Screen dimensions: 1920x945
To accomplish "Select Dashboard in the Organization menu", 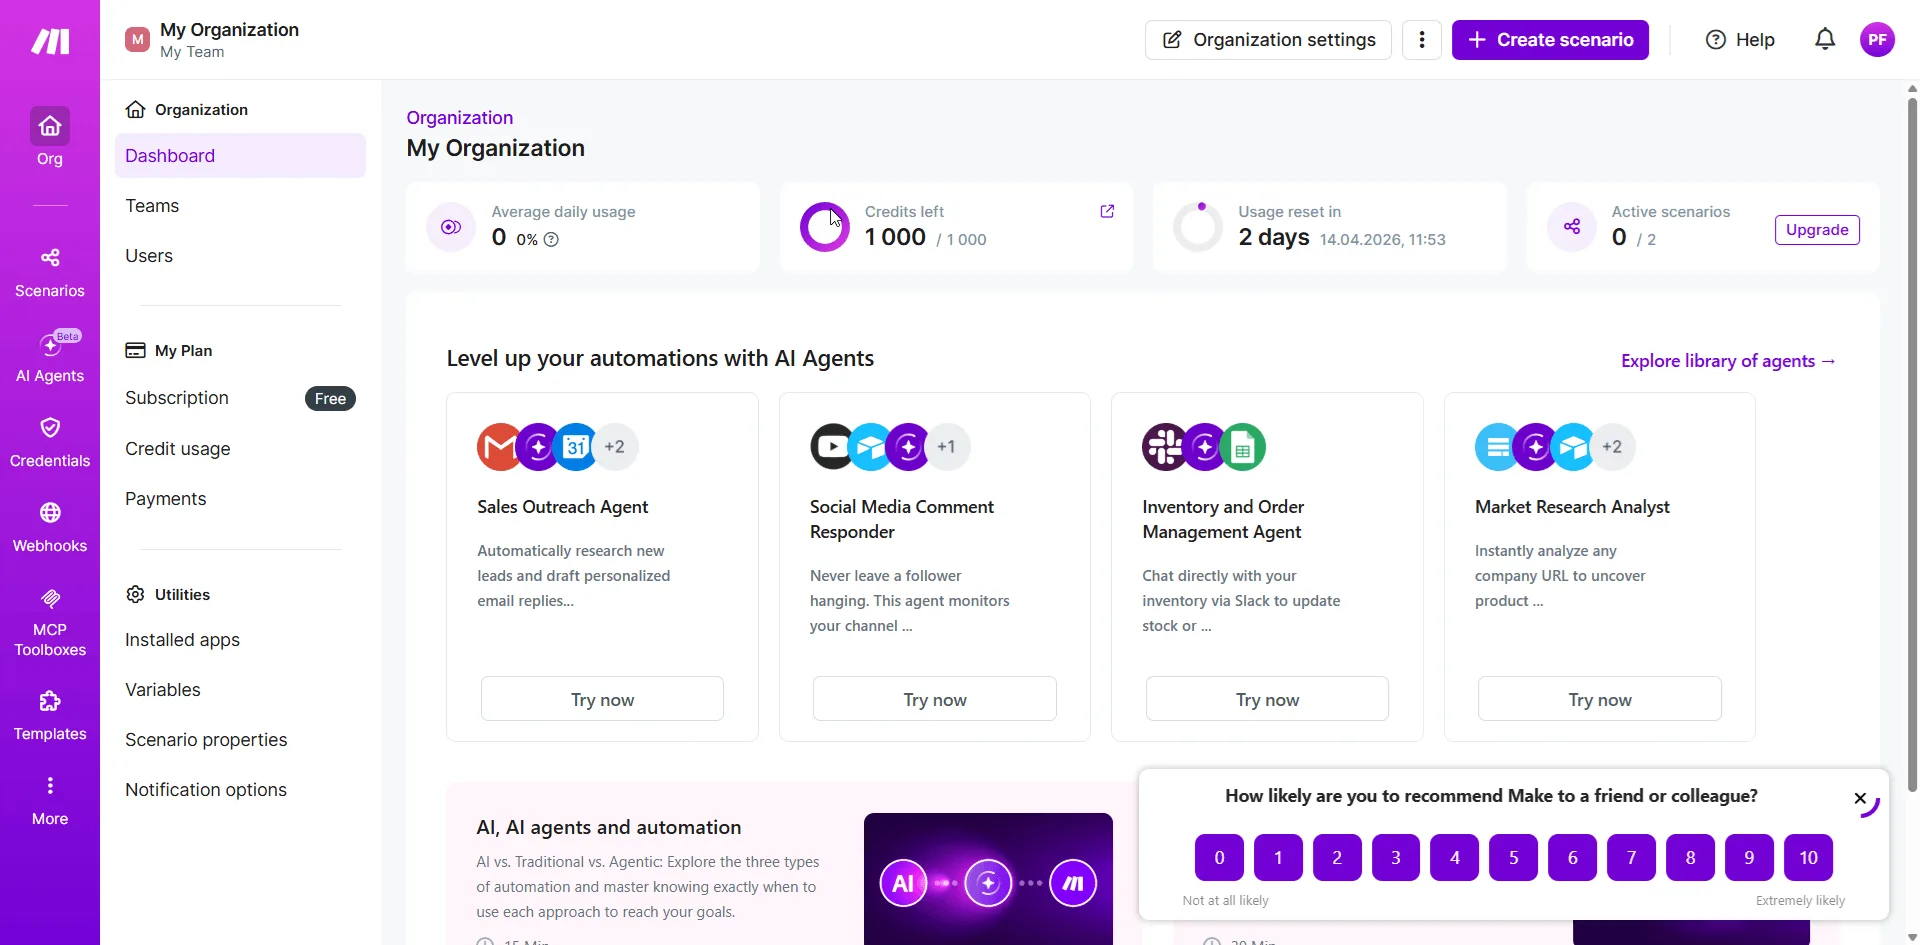I will tap(240, 156).
